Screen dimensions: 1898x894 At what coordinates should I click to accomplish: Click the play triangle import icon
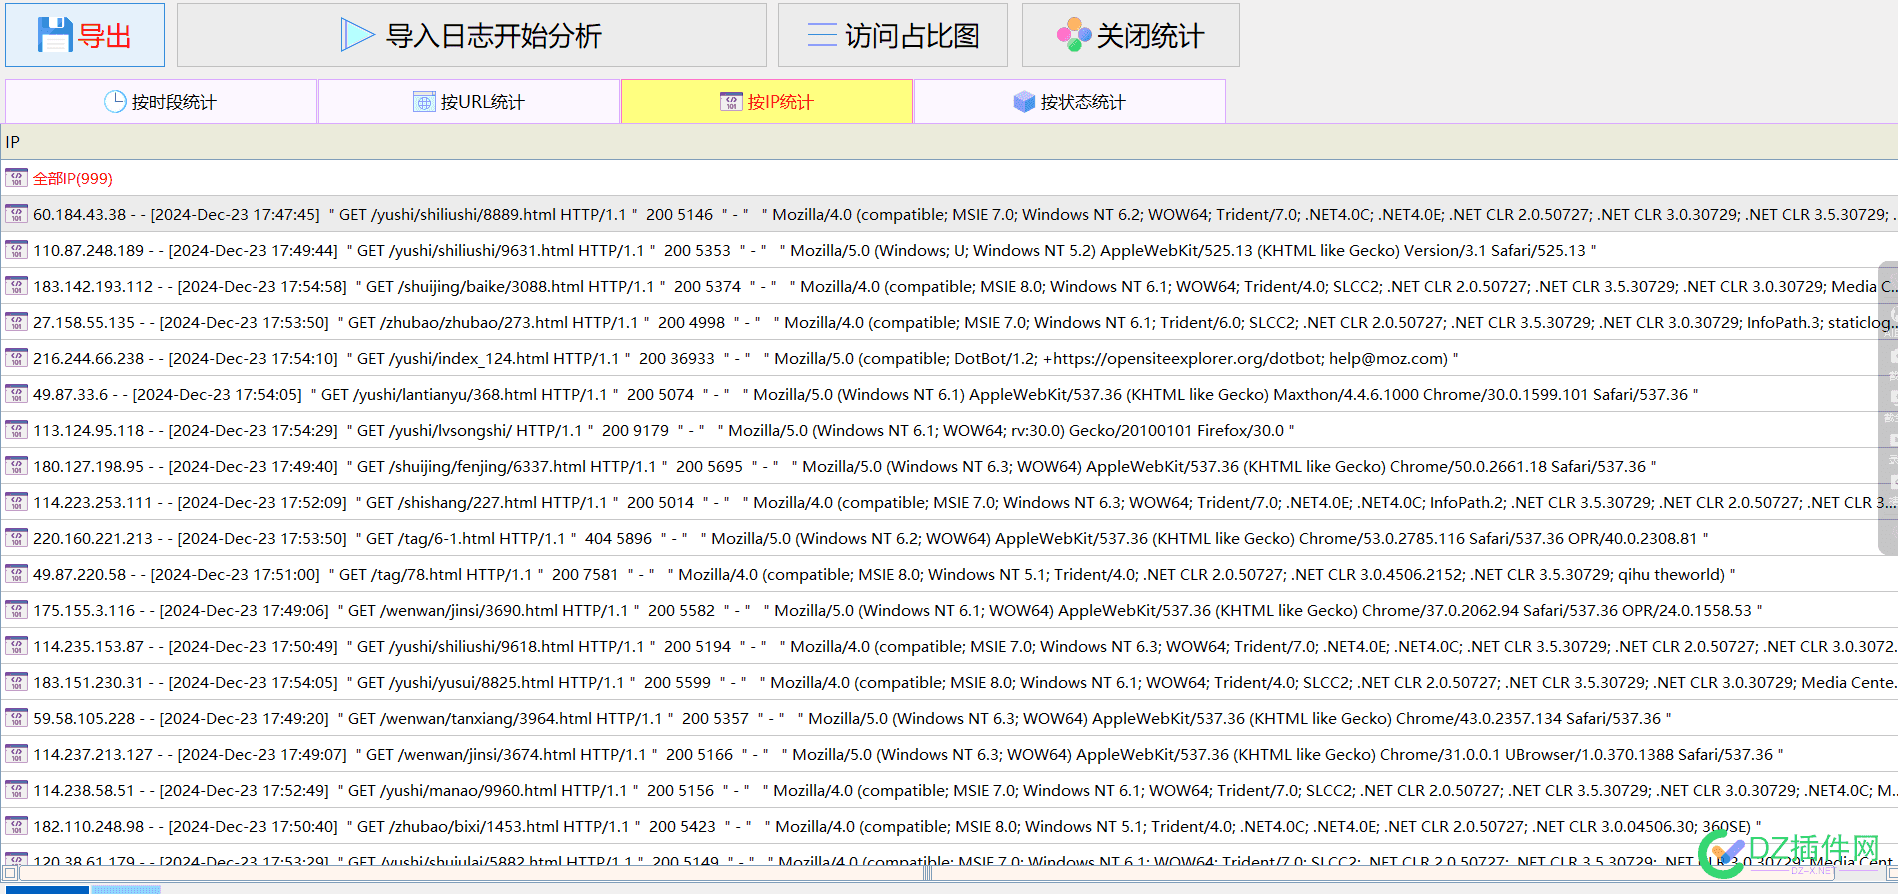(357, 35)
